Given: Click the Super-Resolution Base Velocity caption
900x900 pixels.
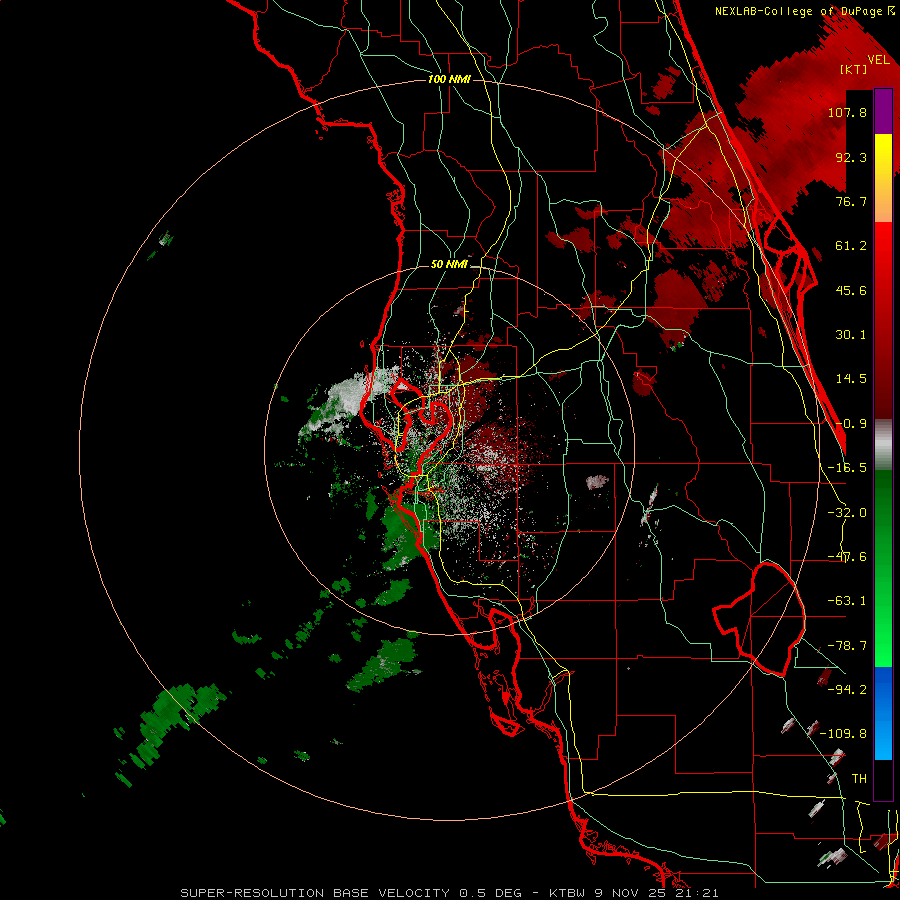Looking at the screenshot, I should tap(449, 893).
